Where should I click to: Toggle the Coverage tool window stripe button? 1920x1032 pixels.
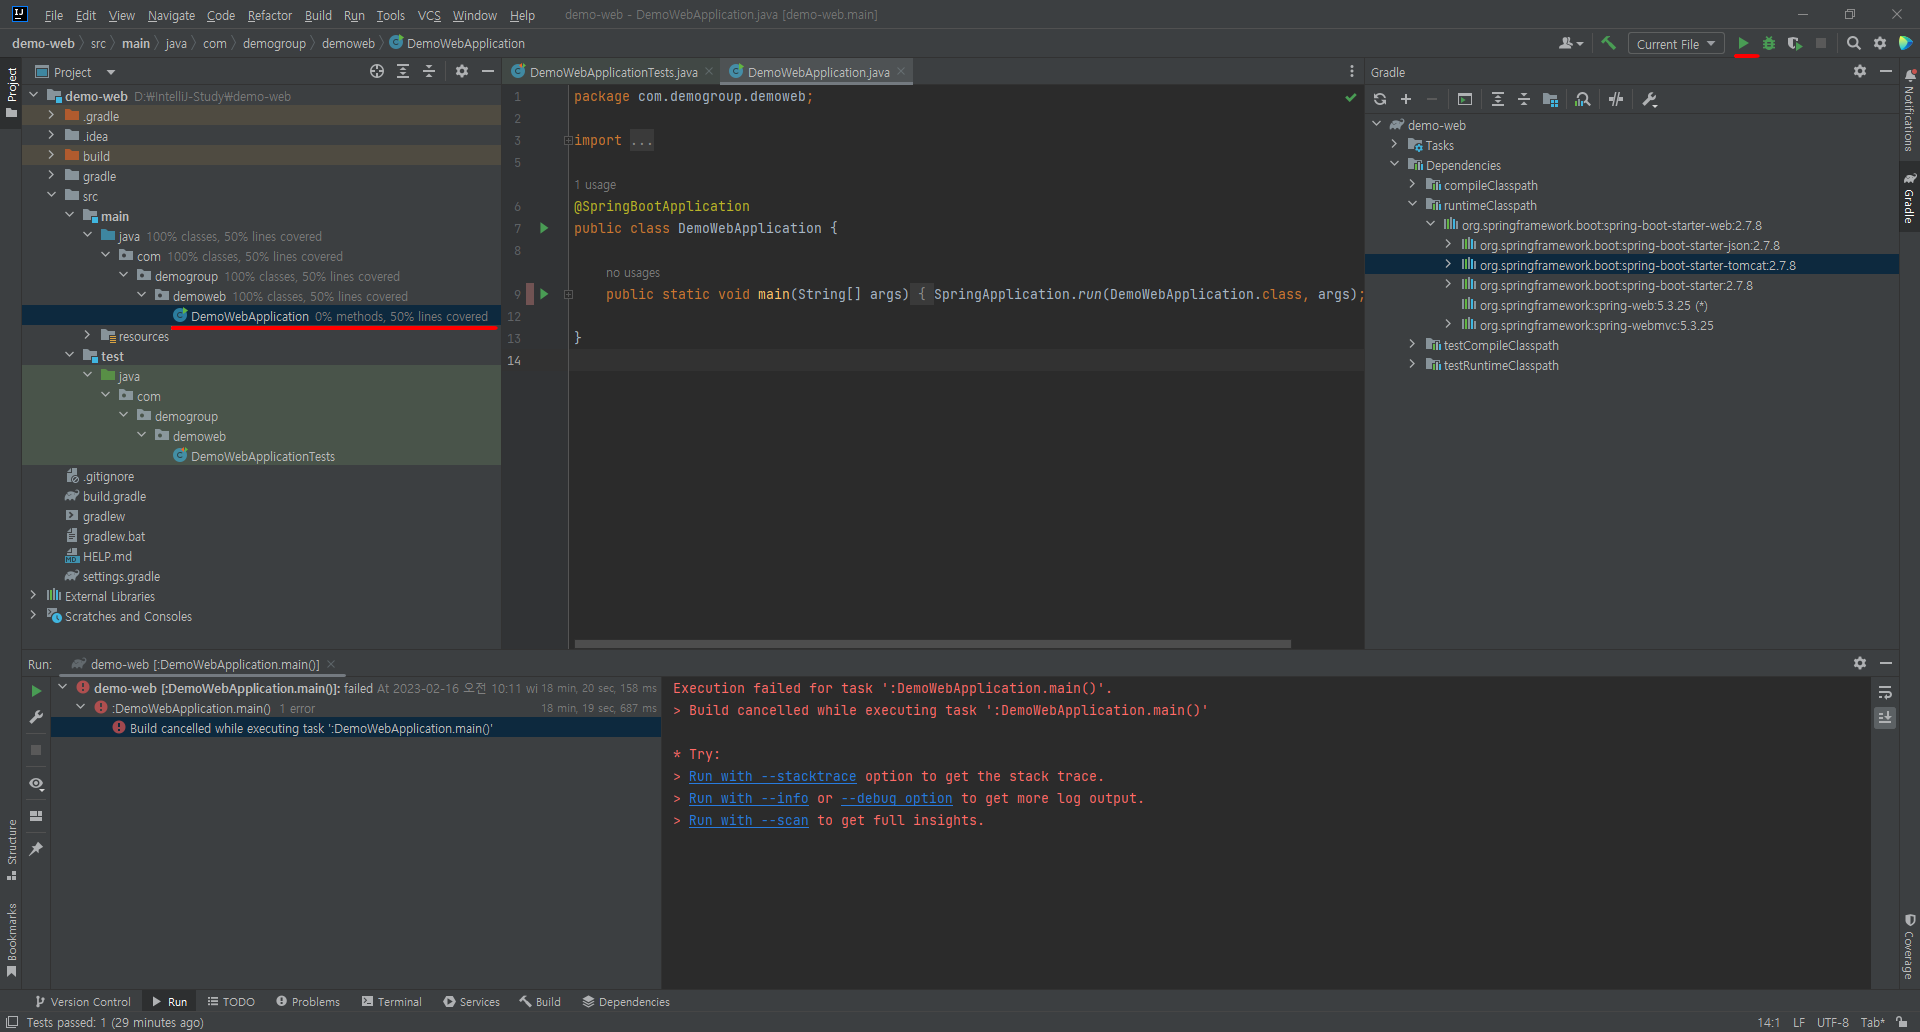1909,947
